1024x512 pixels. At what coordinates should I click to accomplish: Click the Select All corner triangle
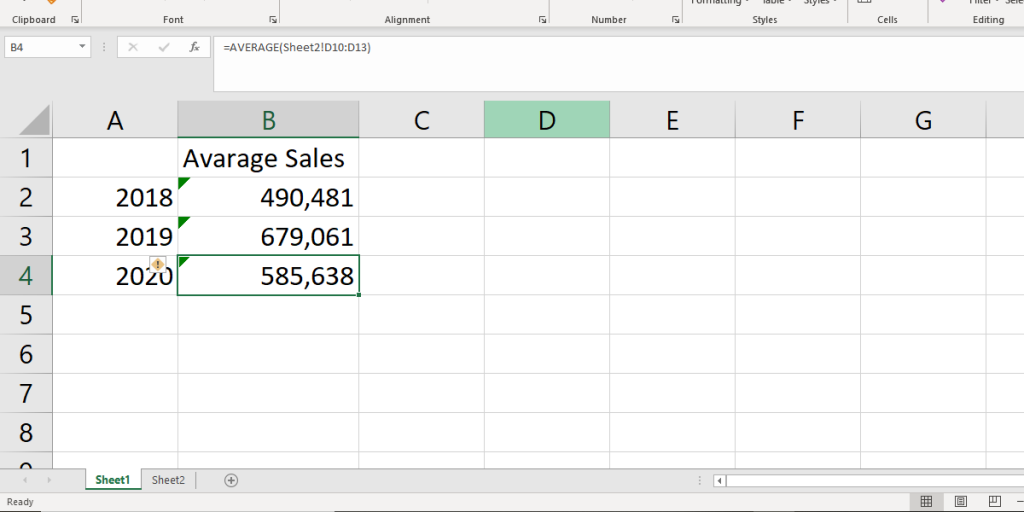pyautogui.click(x=35, y=120)
